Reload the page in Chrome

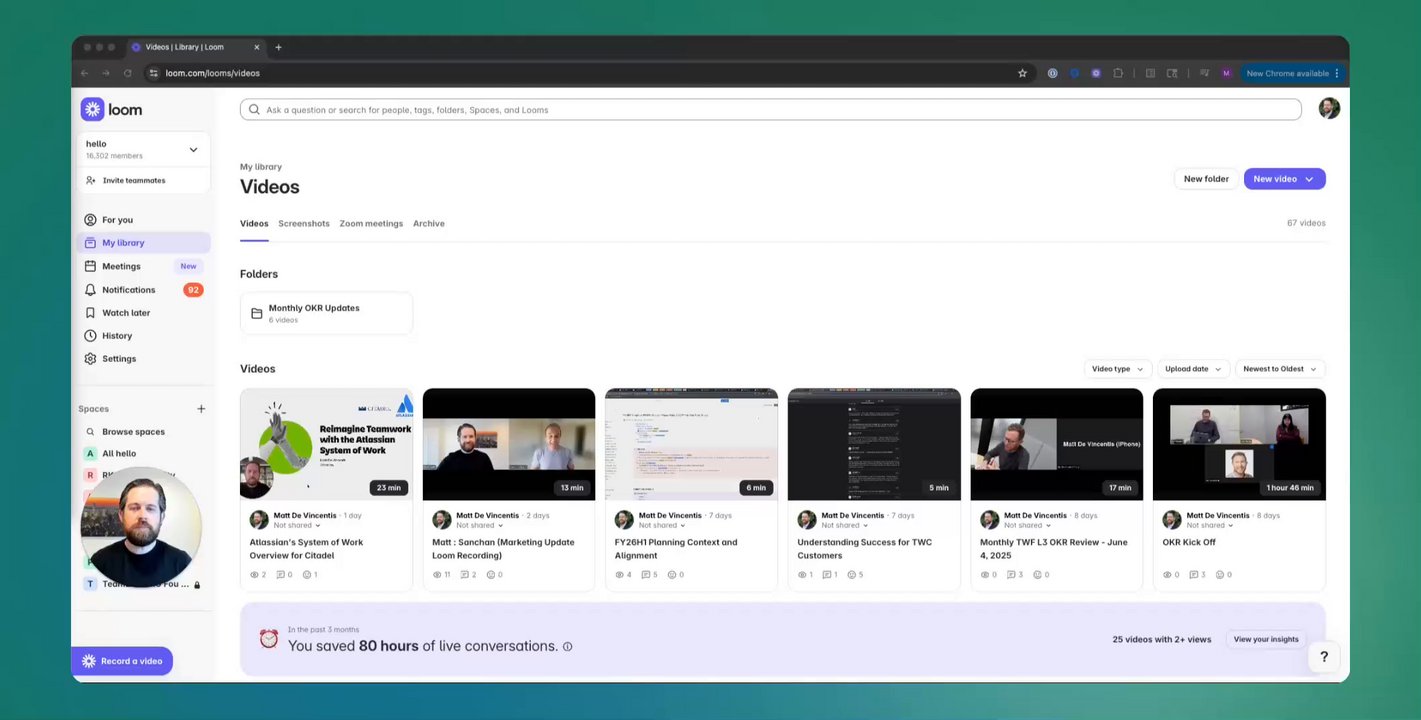point(127,73)
